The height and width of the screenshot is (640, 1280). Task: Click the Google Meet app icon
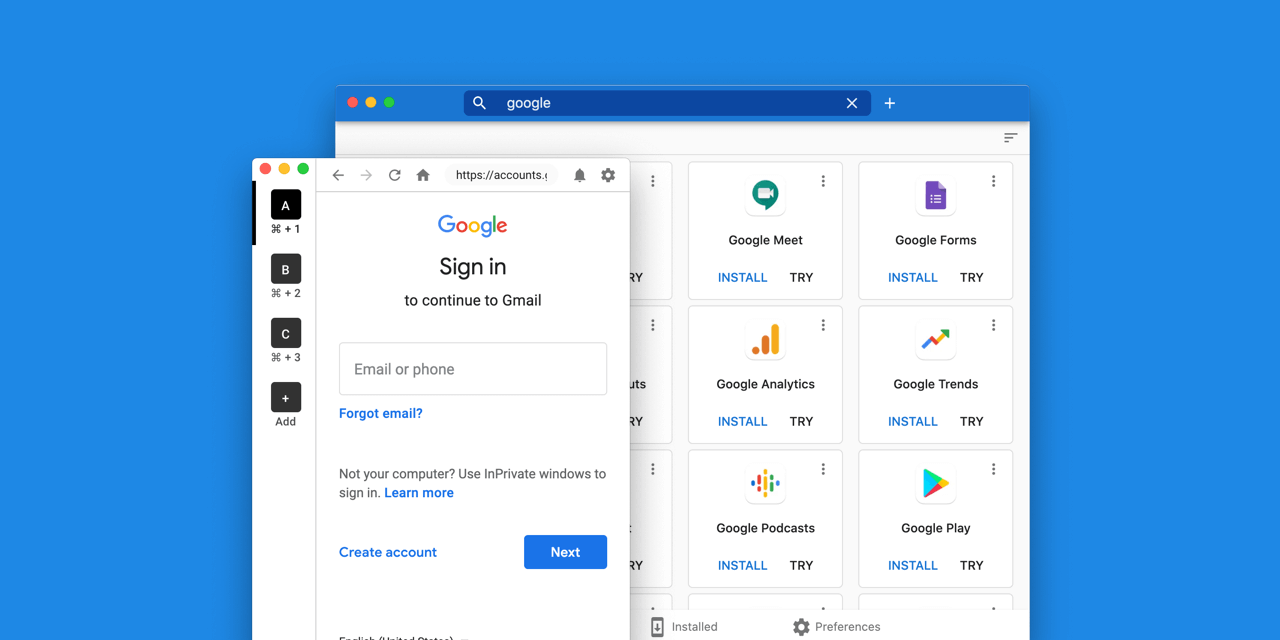tap(766, 196)
